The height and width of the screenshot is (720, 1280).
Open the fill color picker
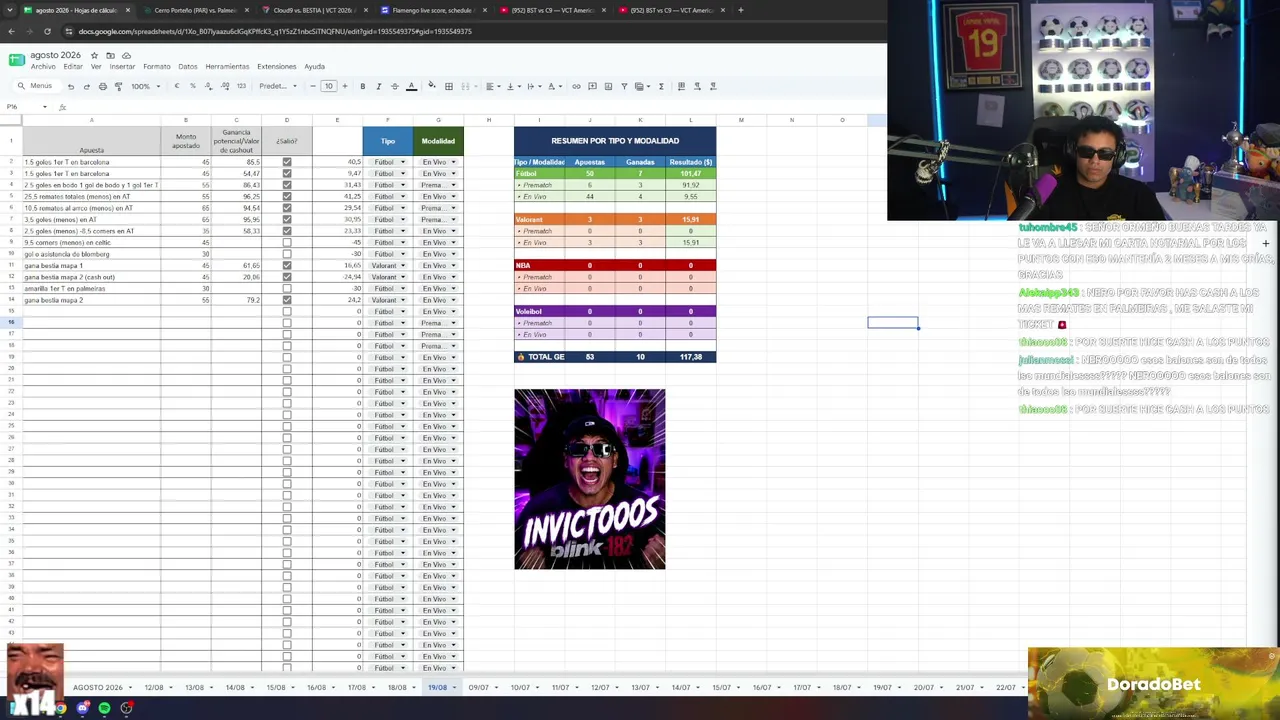click(x=431, y=86)
